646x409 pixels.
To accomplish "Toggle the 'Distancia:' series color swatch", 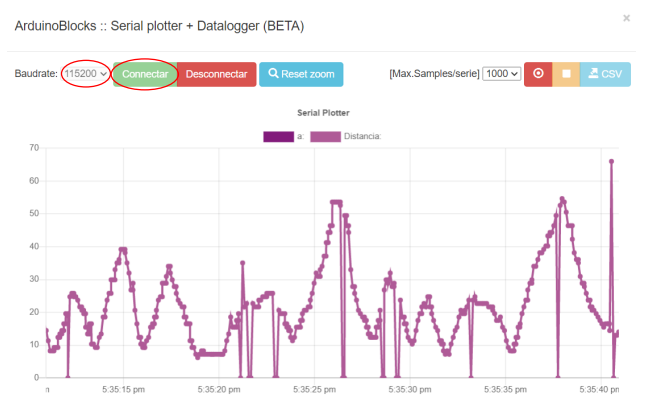I will (x=325, y=137).
